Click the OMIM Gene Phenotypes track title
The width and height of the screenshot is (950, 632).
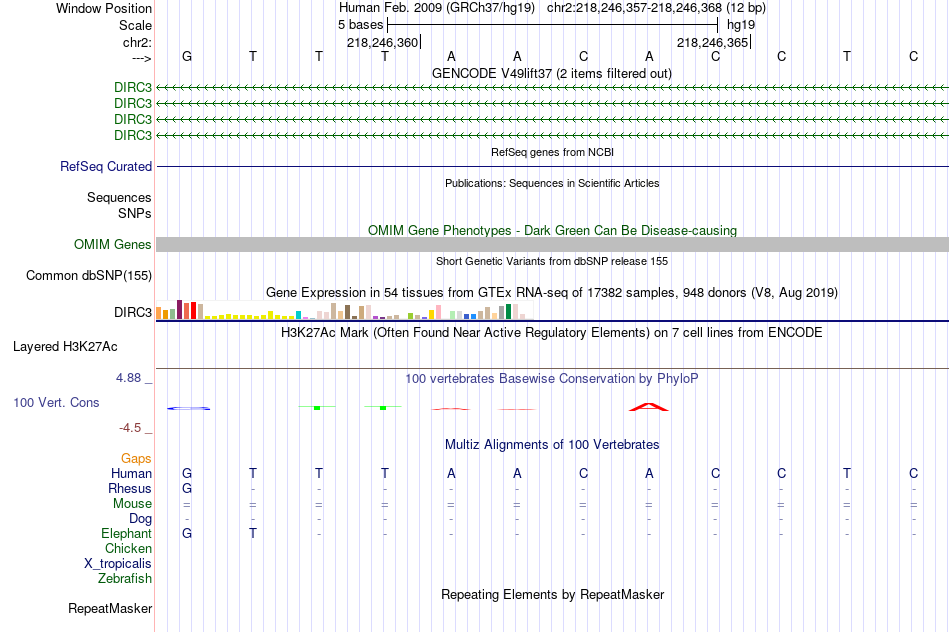(x=552, y=231)
